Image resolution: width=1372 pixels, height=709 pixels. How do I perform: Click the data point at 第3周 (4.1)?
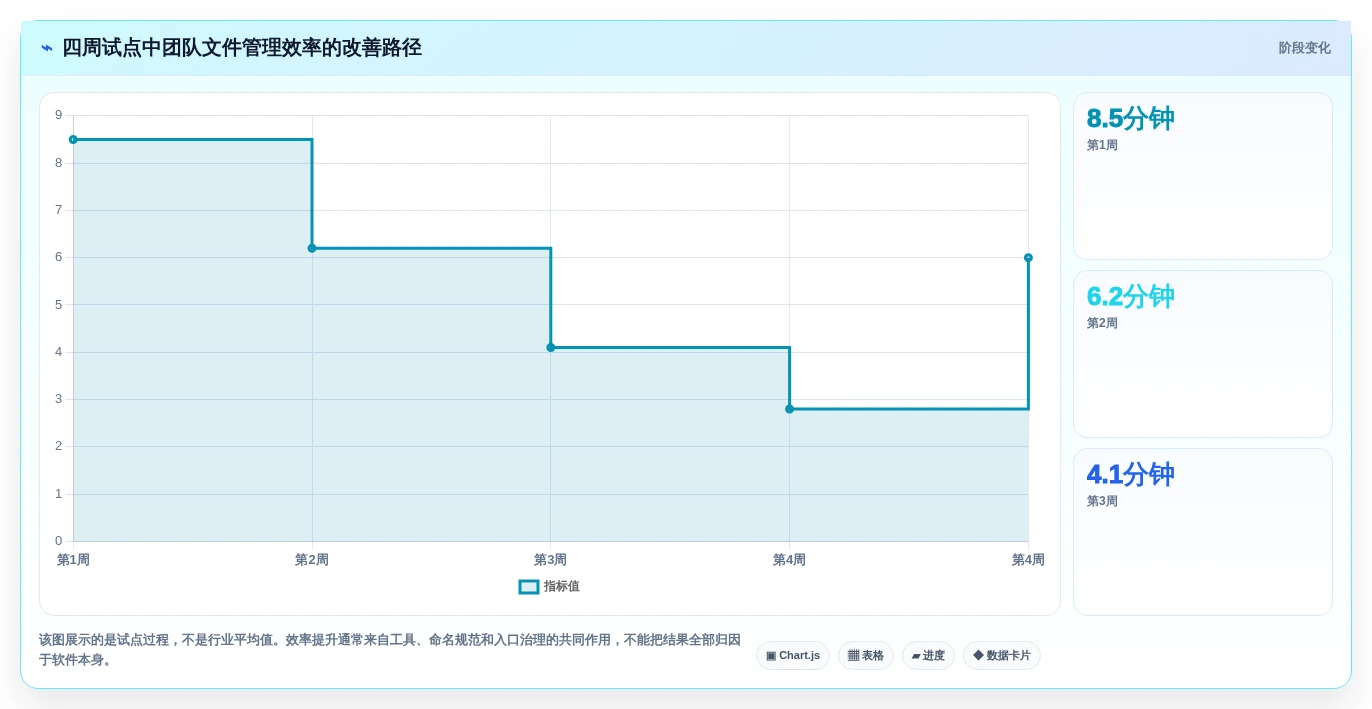(x=551, y=347)
